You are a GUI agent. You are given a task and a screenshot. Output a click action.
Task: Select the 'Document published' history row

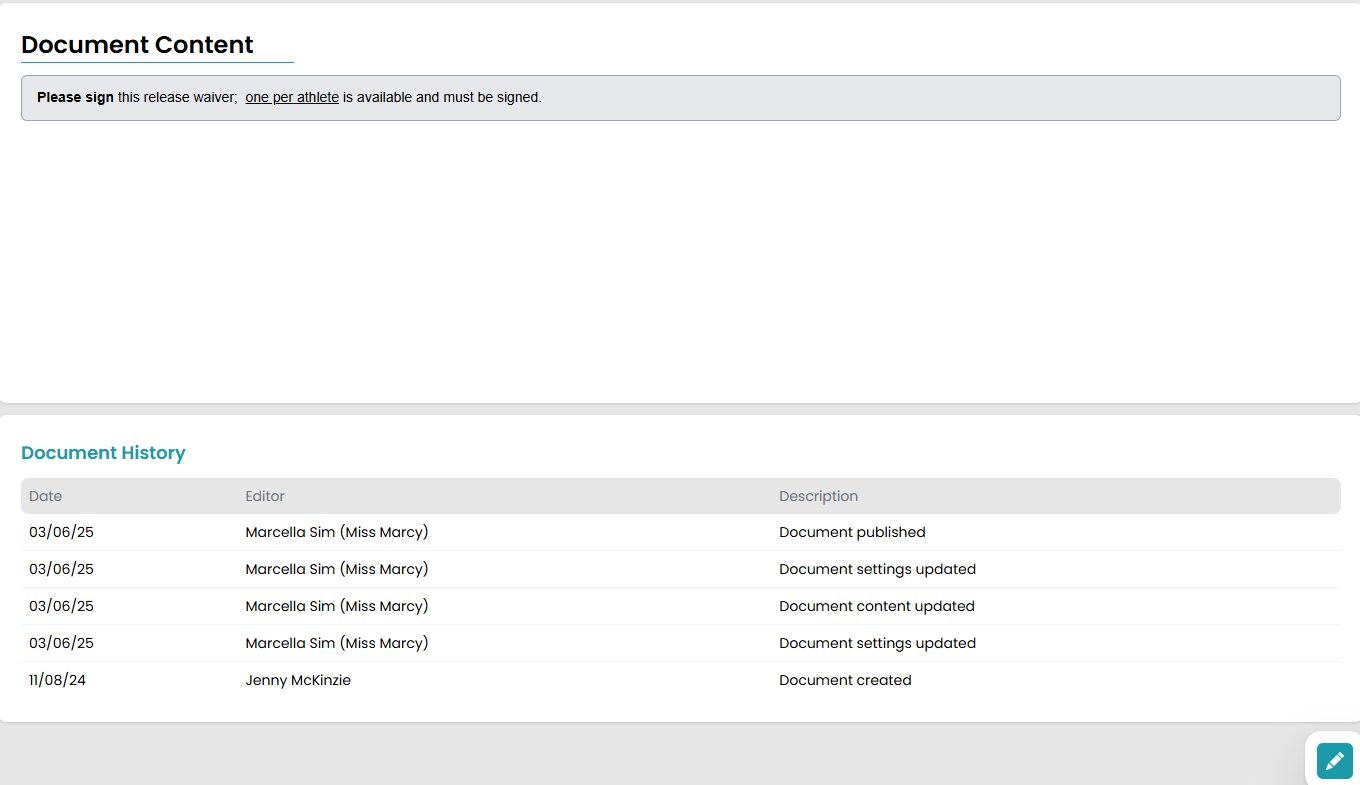(x=680, y=532)
